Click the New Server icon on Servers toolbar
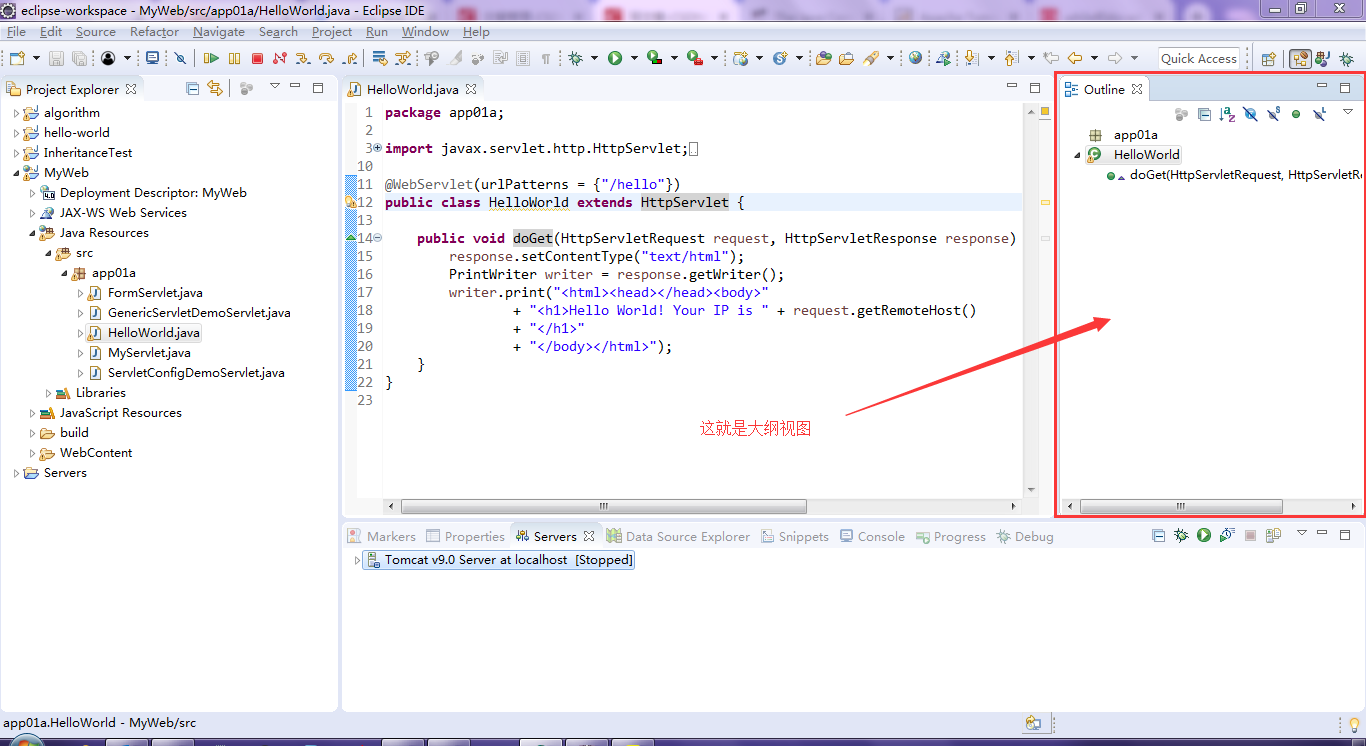 [1274, 536]
